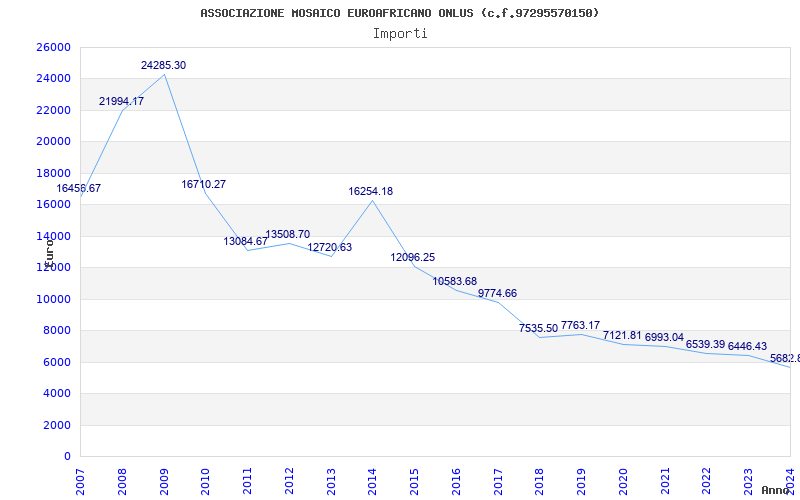Click the x-axis year 2015
This screenshot has width=800, height=500.
click(x=415, y=482)
